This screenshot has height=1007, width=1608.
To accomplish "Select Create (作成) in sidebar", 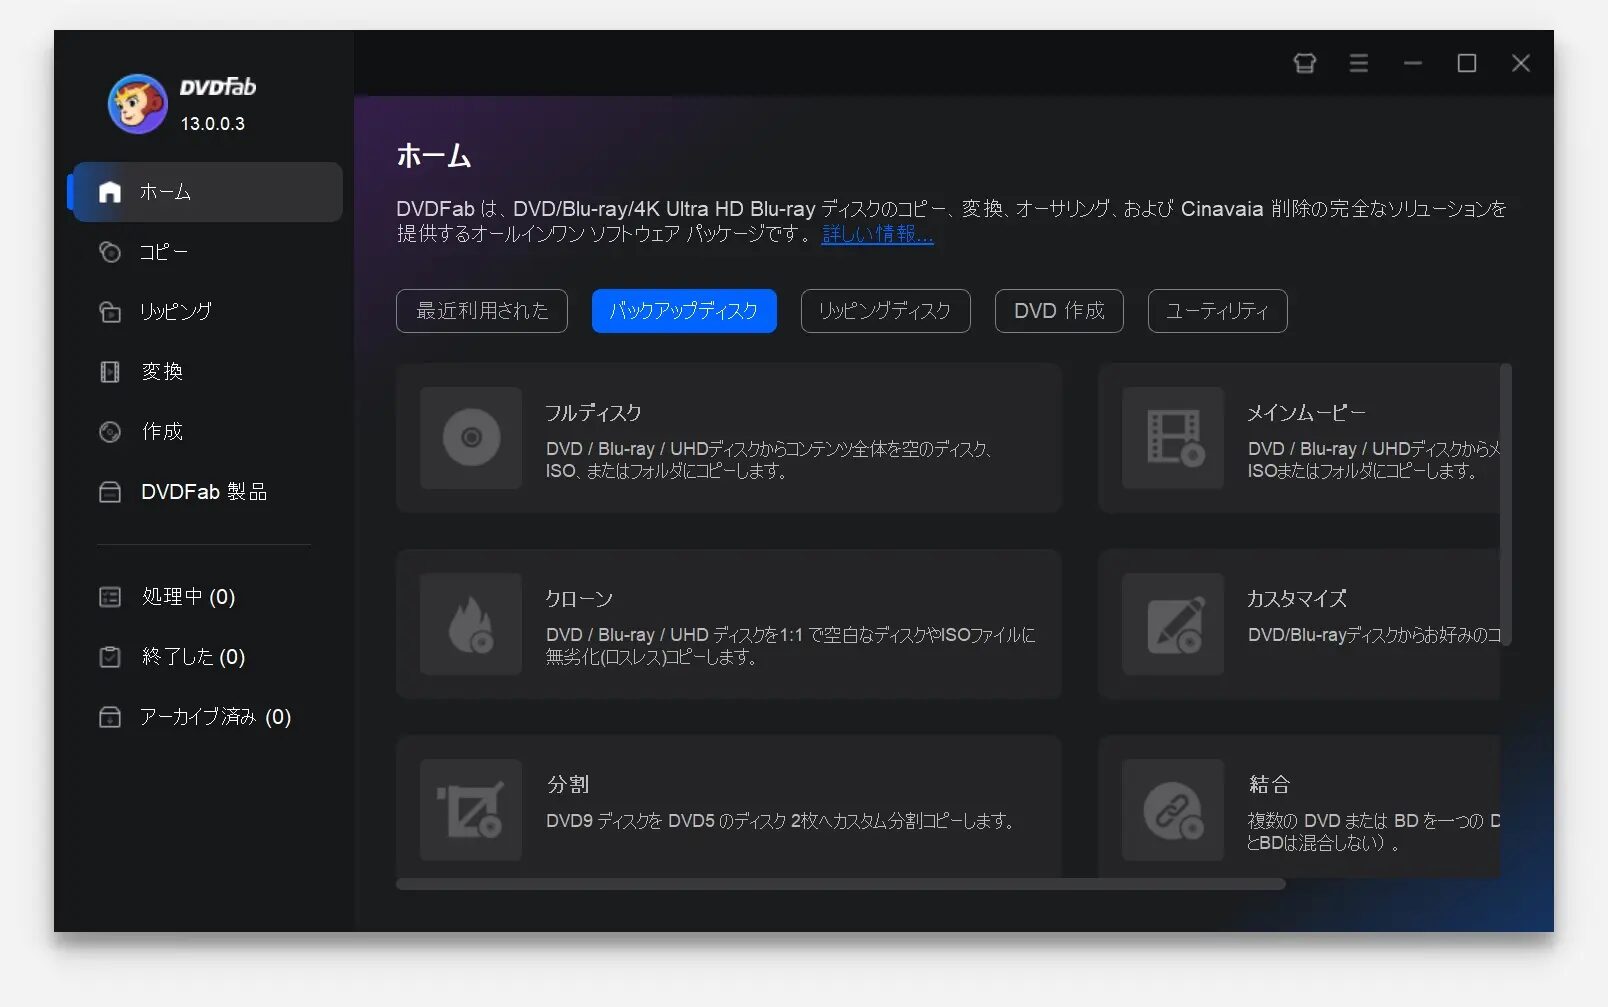I will [161, 432].
